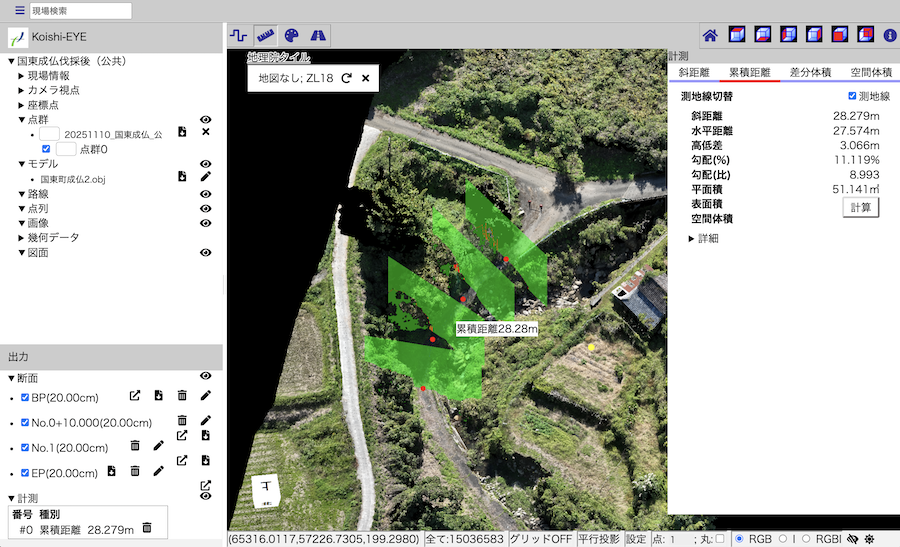Uncheck the 測地線 checkbox
The height and width of the screenshot is (547, 900).
852,96
